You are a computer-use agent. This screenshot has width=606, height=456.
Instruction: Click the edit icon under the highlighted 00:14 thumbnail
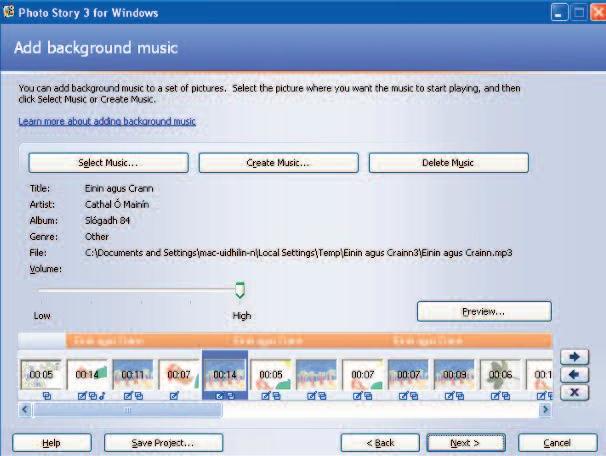220,396
